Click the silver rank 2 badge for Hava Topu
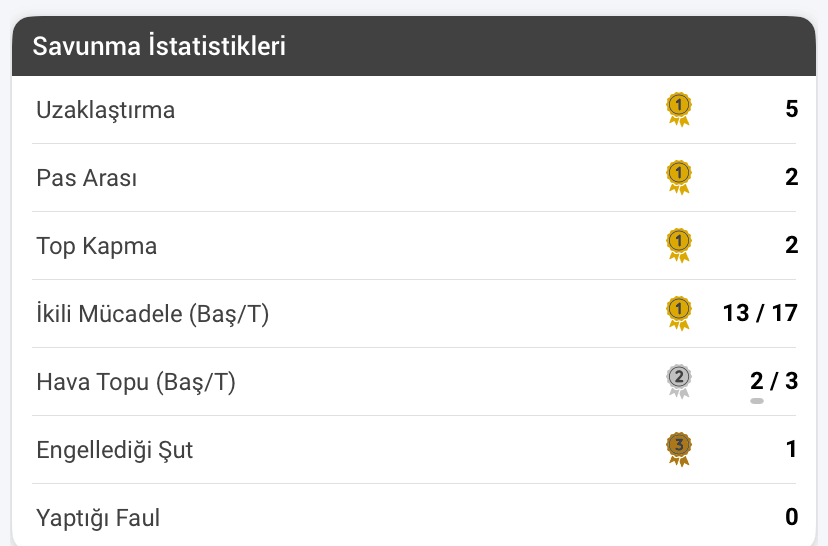 tap(679, 381)
